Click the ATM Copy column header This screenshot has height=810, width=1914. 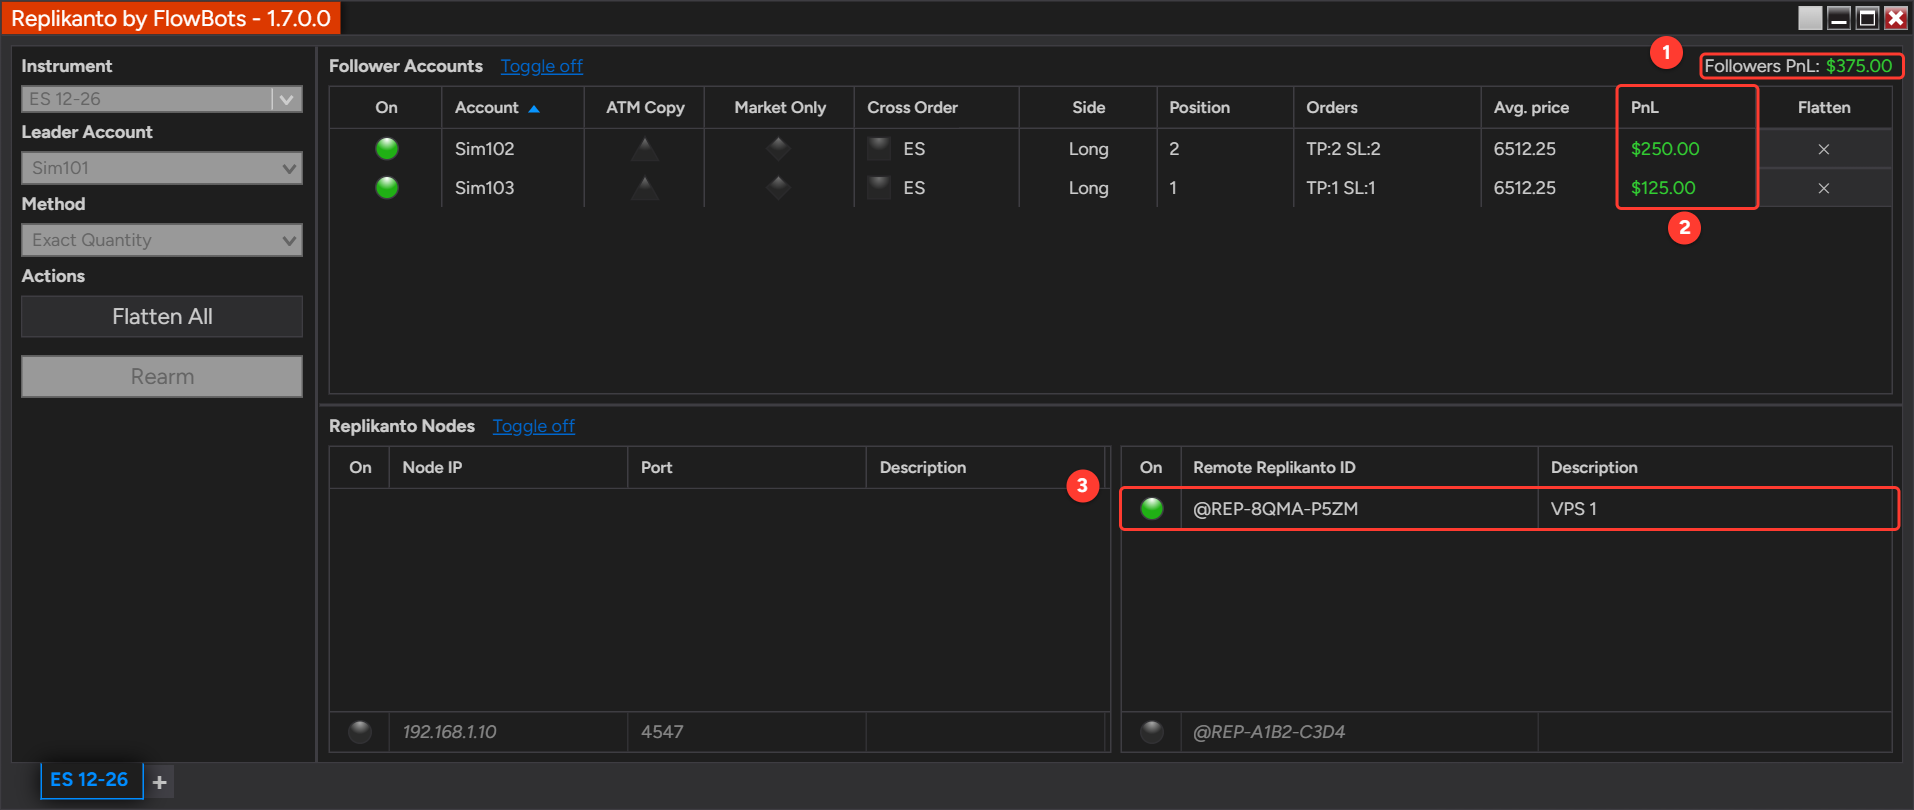click(645, 108)
